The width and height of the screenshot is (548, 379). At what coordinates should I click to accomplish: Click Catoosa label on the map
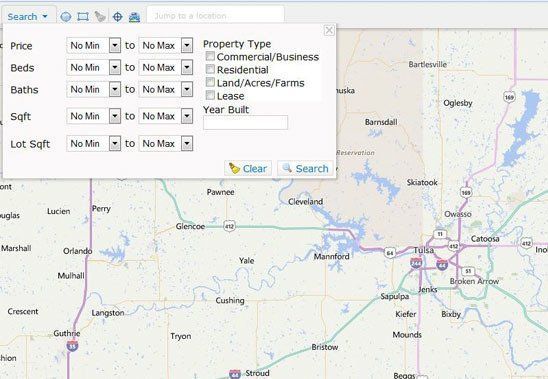(485, 239)
